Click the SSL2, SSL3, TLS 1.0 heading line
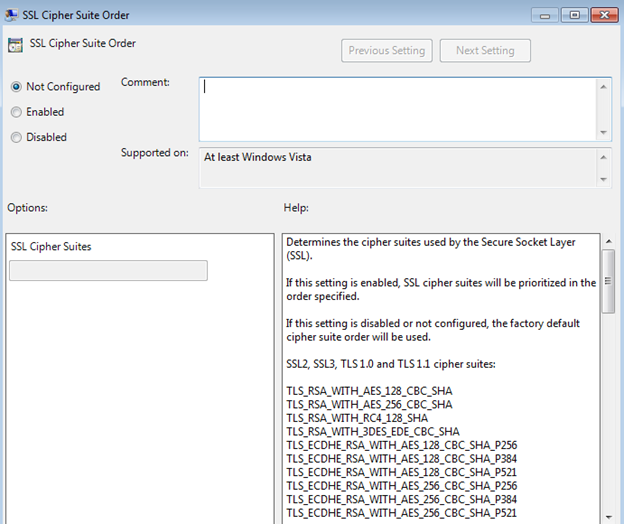Viewport: 624px width, 524px height. (x=391, y=364)
